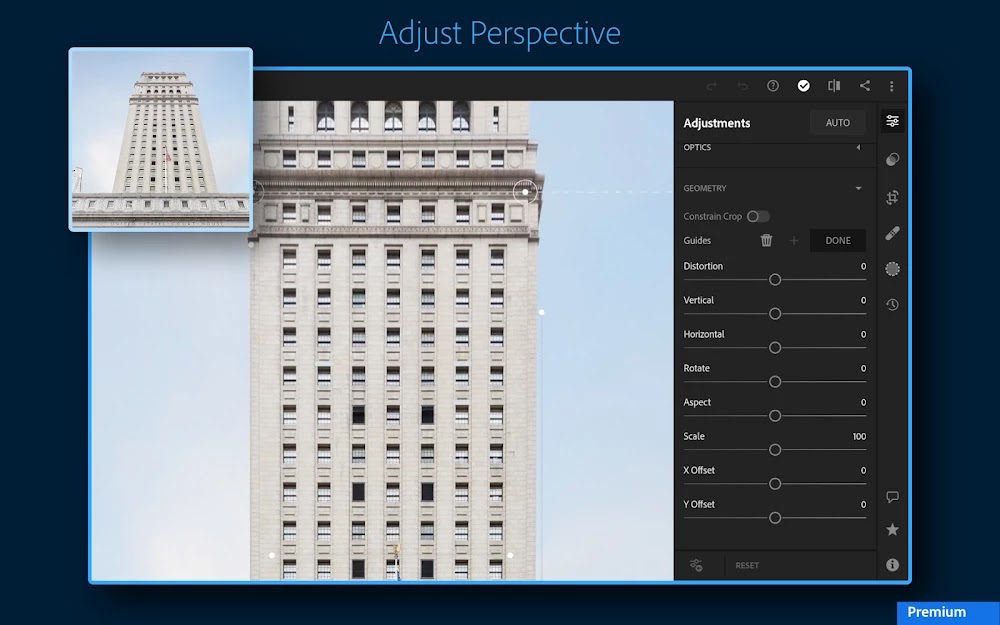Image resolution: width=1000 pixels, height=625 pixels.
Task: Select the Crop and rotate tool icon
Action: pos(892,197)
